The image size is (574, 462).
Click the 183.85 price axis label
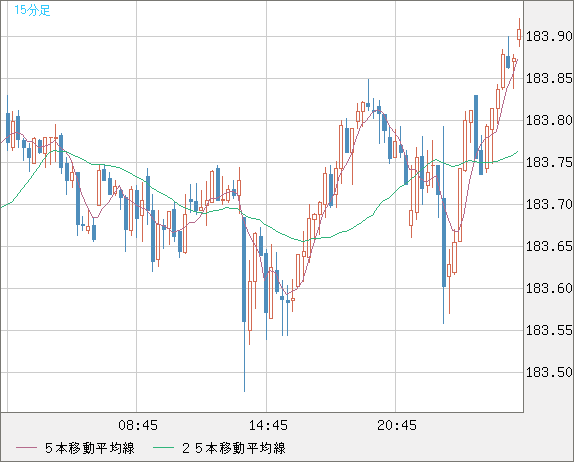(x=549, y=78)
